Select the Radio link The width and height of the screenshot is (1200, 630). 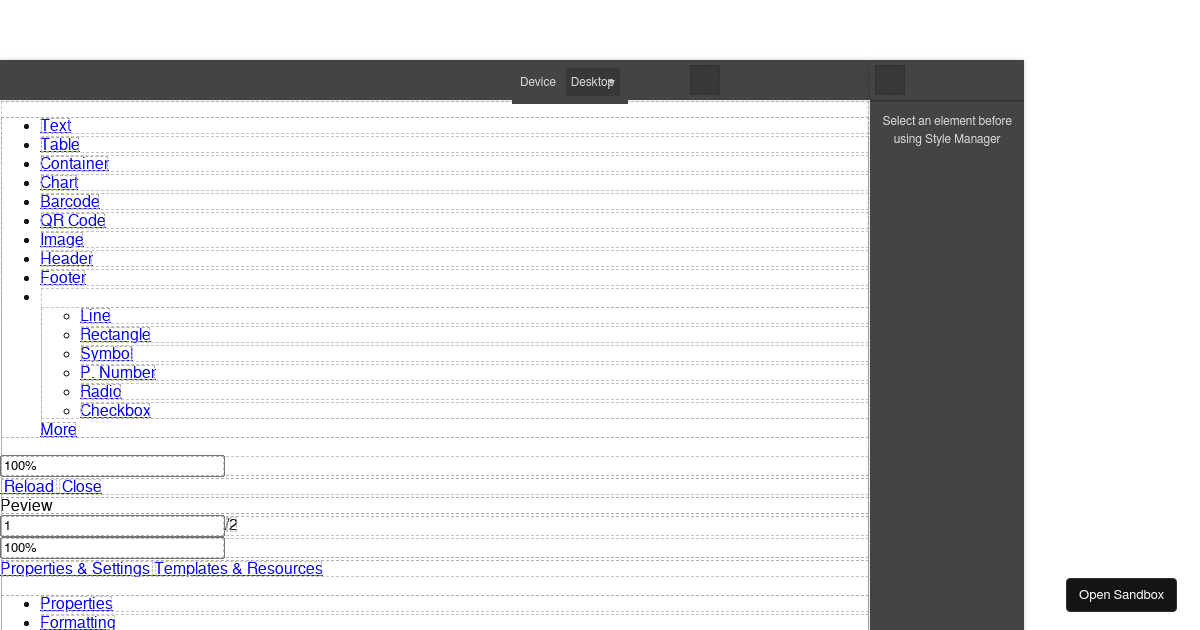(101, 392)
